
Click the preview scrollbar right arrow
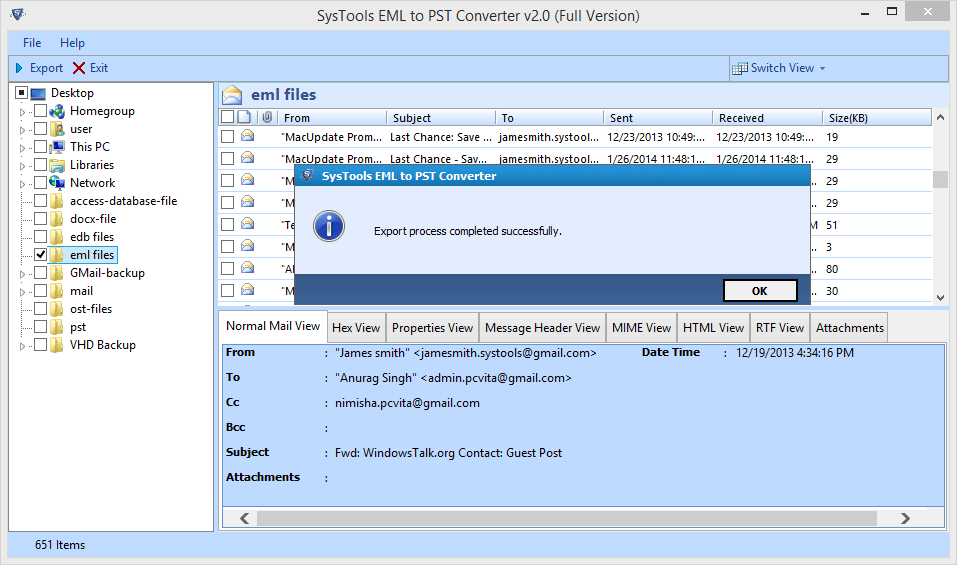point(905,518)
